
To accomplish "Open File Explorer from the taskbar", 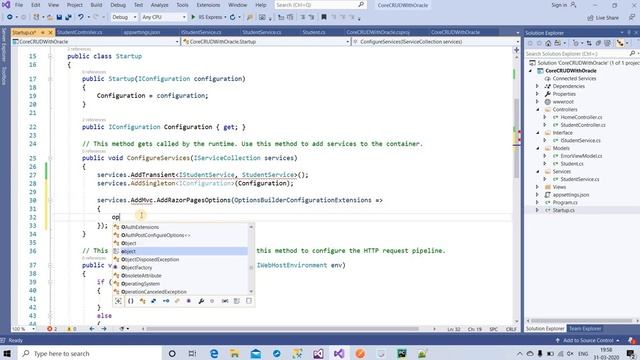I will pos(234,353).
